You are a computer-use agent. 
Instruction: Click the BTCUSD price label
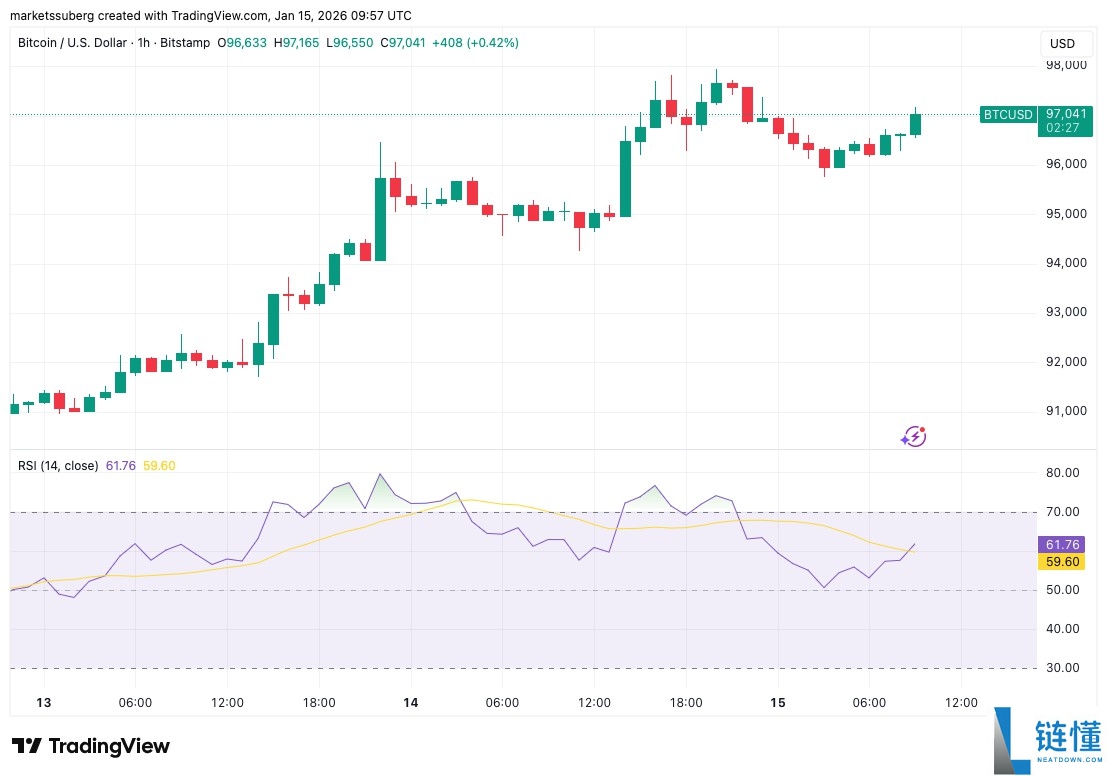point(1007,114)
